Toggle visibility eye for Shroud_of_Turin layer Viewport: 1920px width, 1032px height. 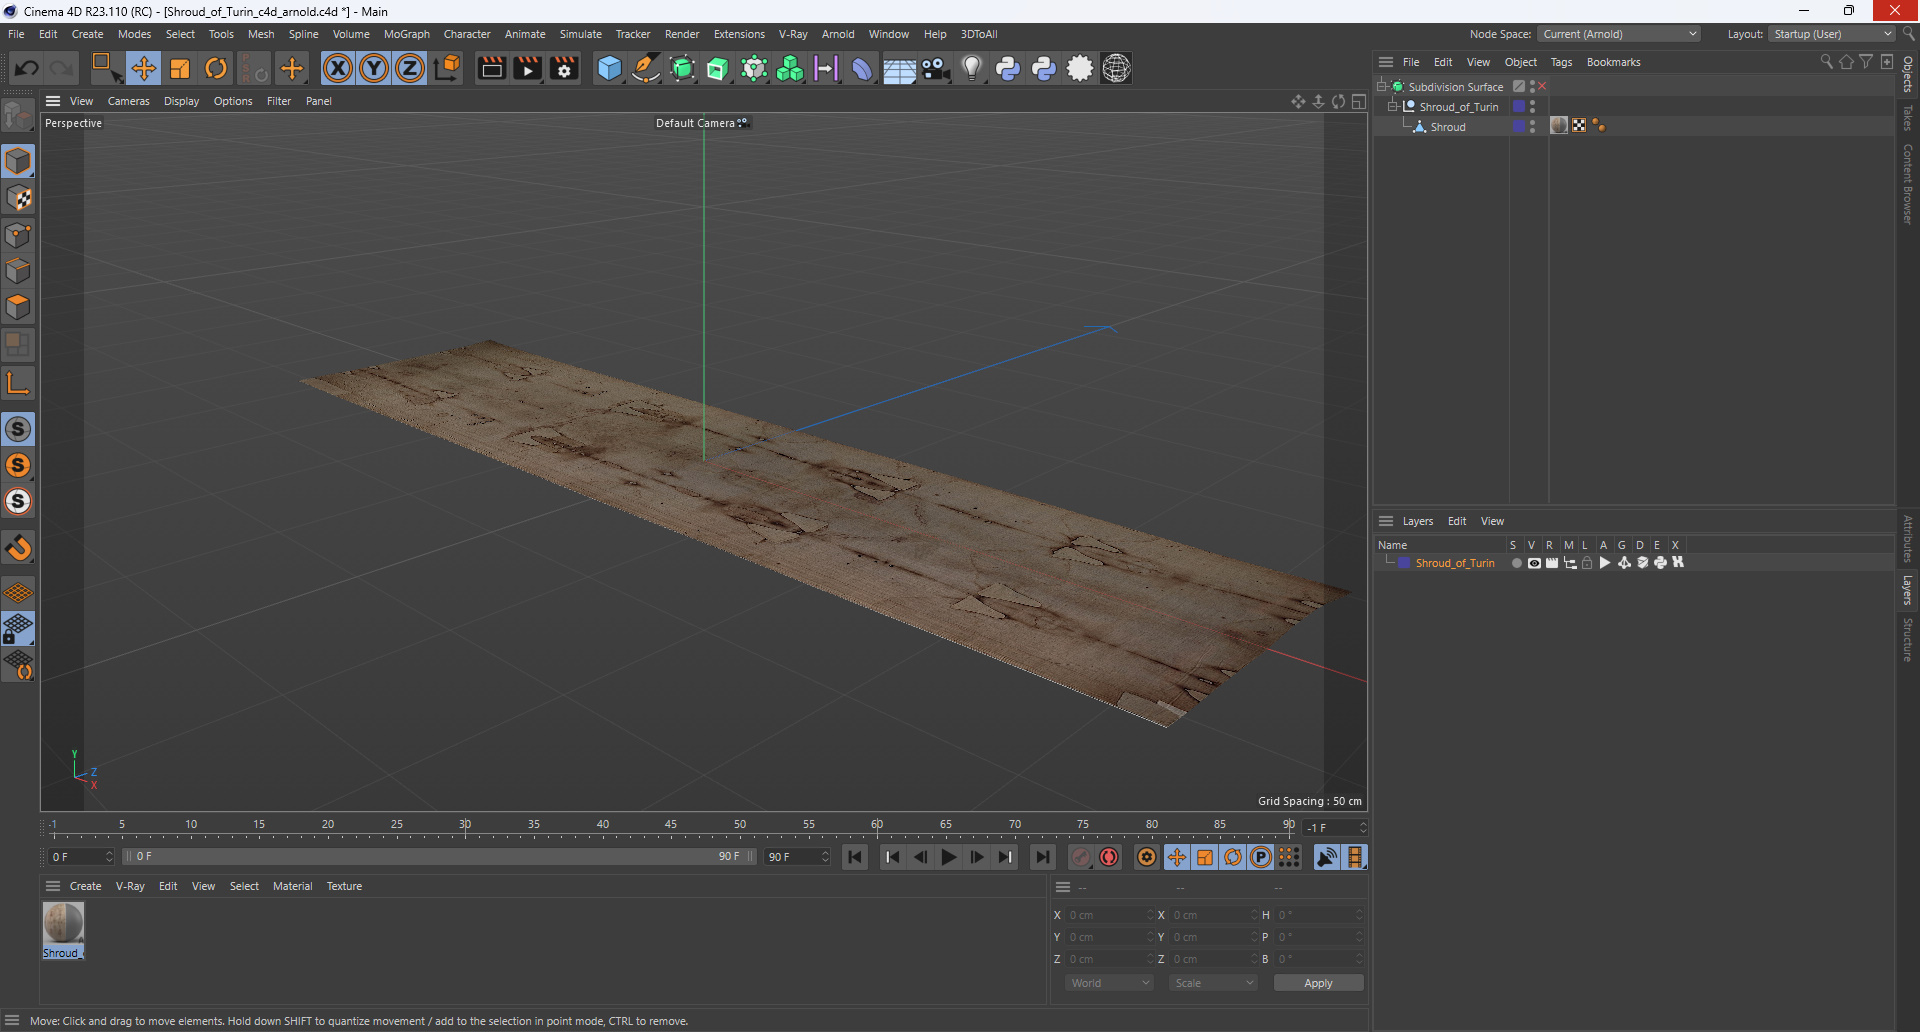(x=1534, y=563)
